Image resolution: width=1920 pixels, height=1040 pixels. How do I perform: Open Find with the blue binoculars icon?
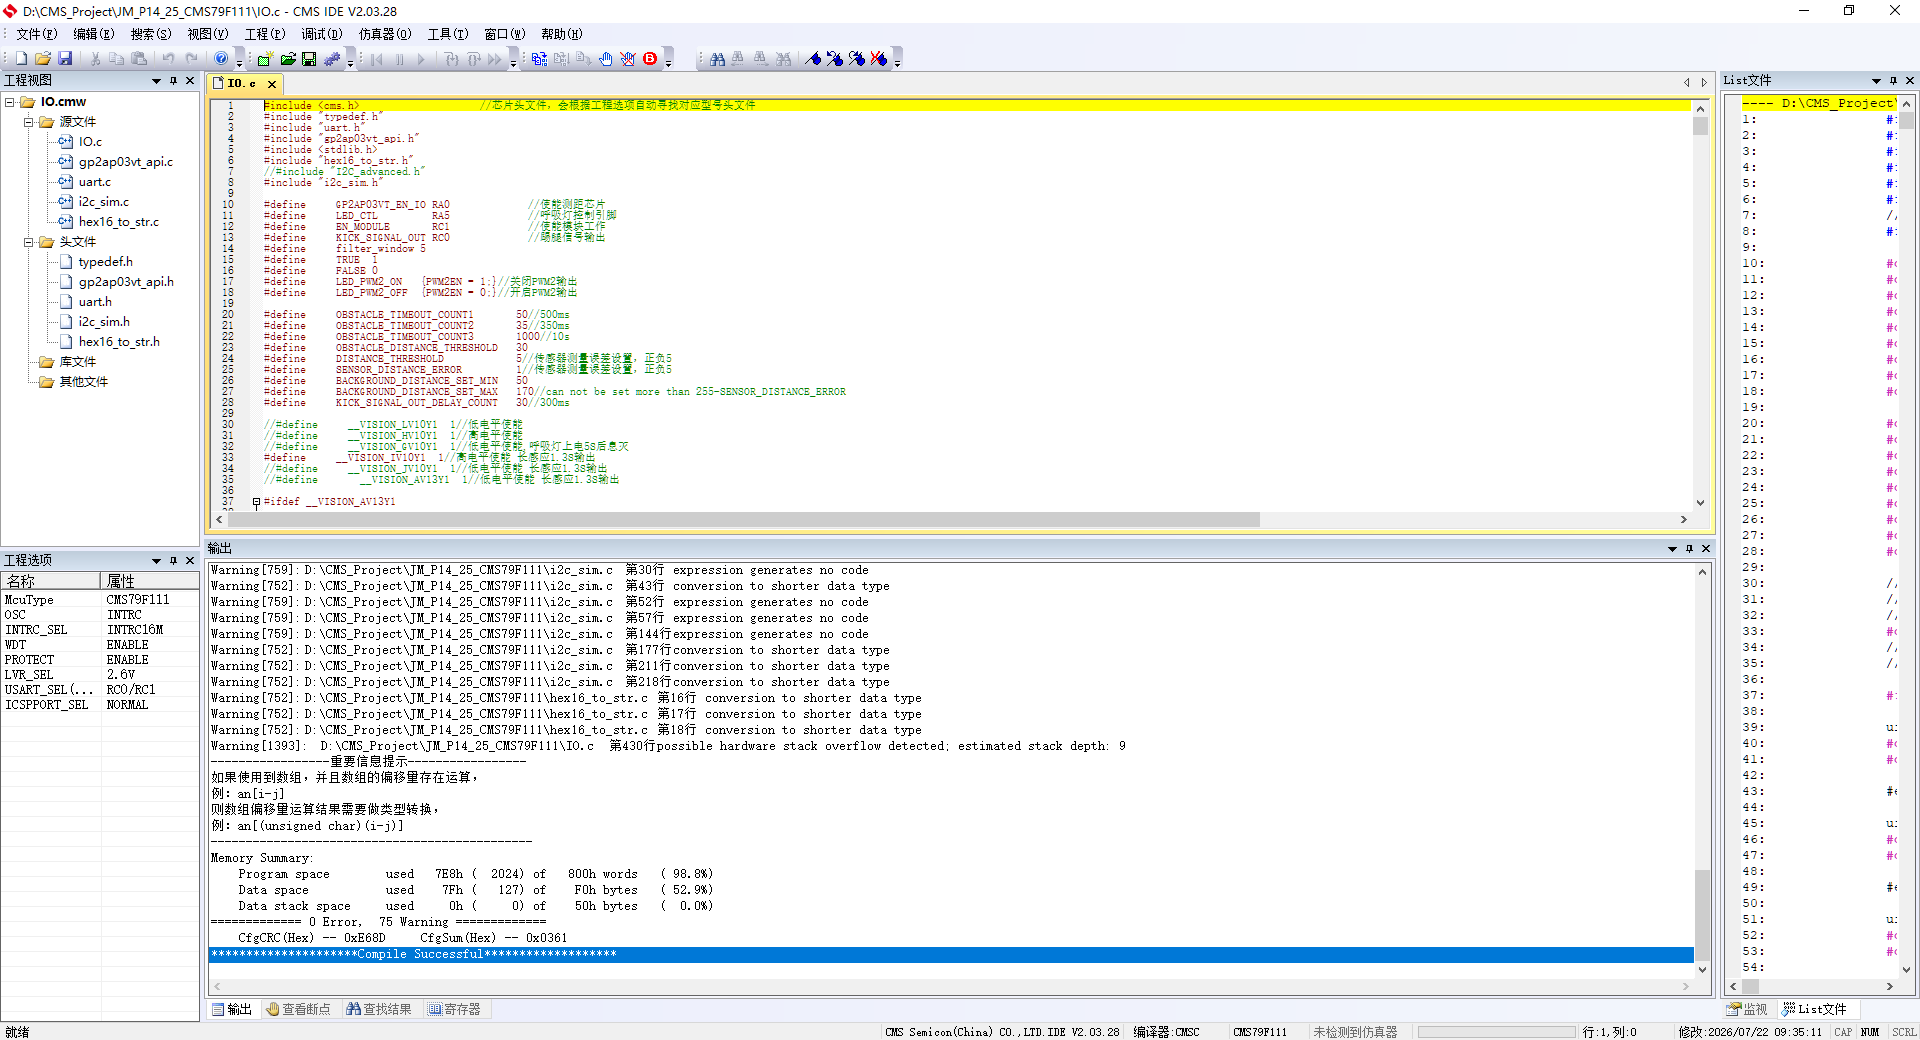pos(717,59)
